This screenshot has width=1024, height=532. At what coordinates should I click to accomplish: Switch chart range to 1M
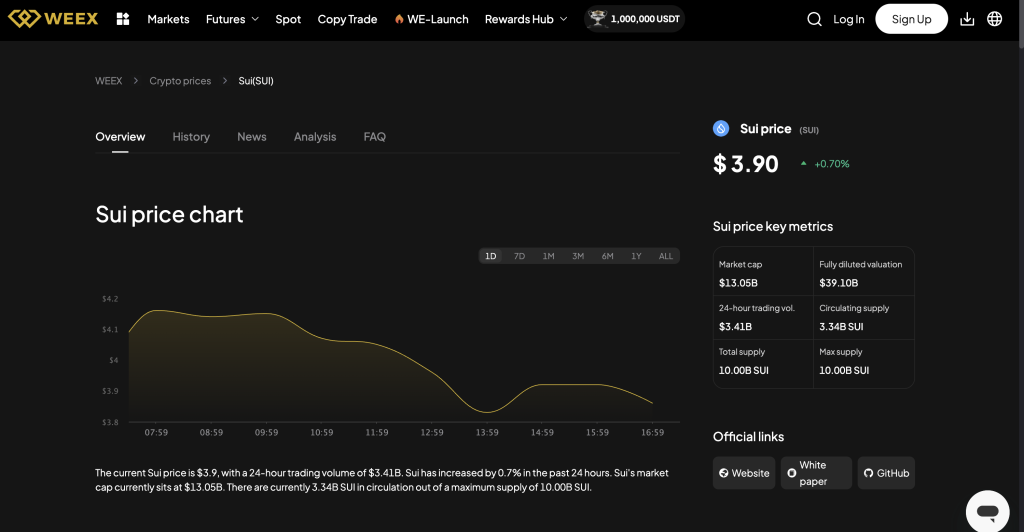click(548, 256)
